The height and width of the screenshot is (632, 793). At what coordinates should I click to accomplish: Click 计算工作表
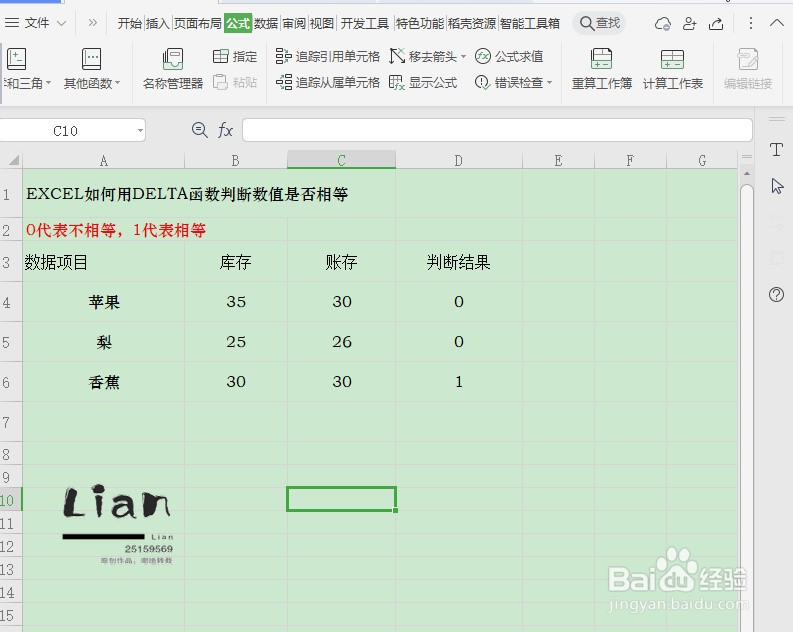click(673, 69)
